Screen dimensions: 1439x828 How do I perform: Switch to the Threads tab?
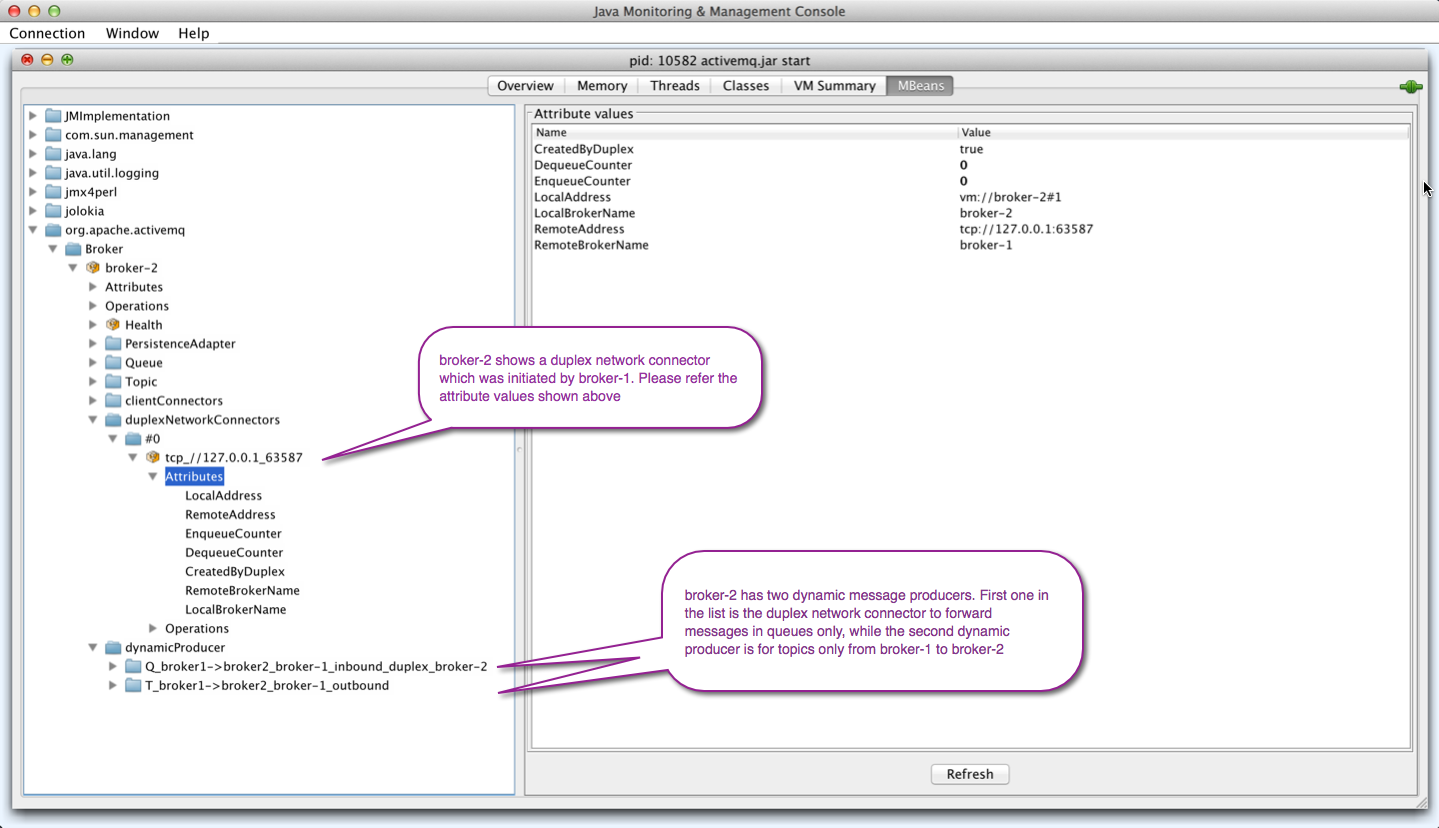(675, 86)
